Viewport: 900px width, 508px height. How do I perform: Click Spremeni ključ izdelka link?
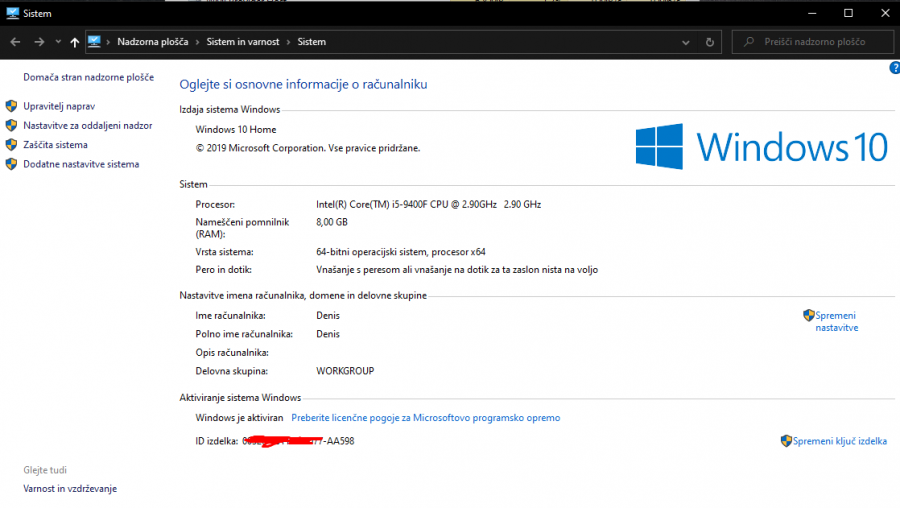point(840,441)
